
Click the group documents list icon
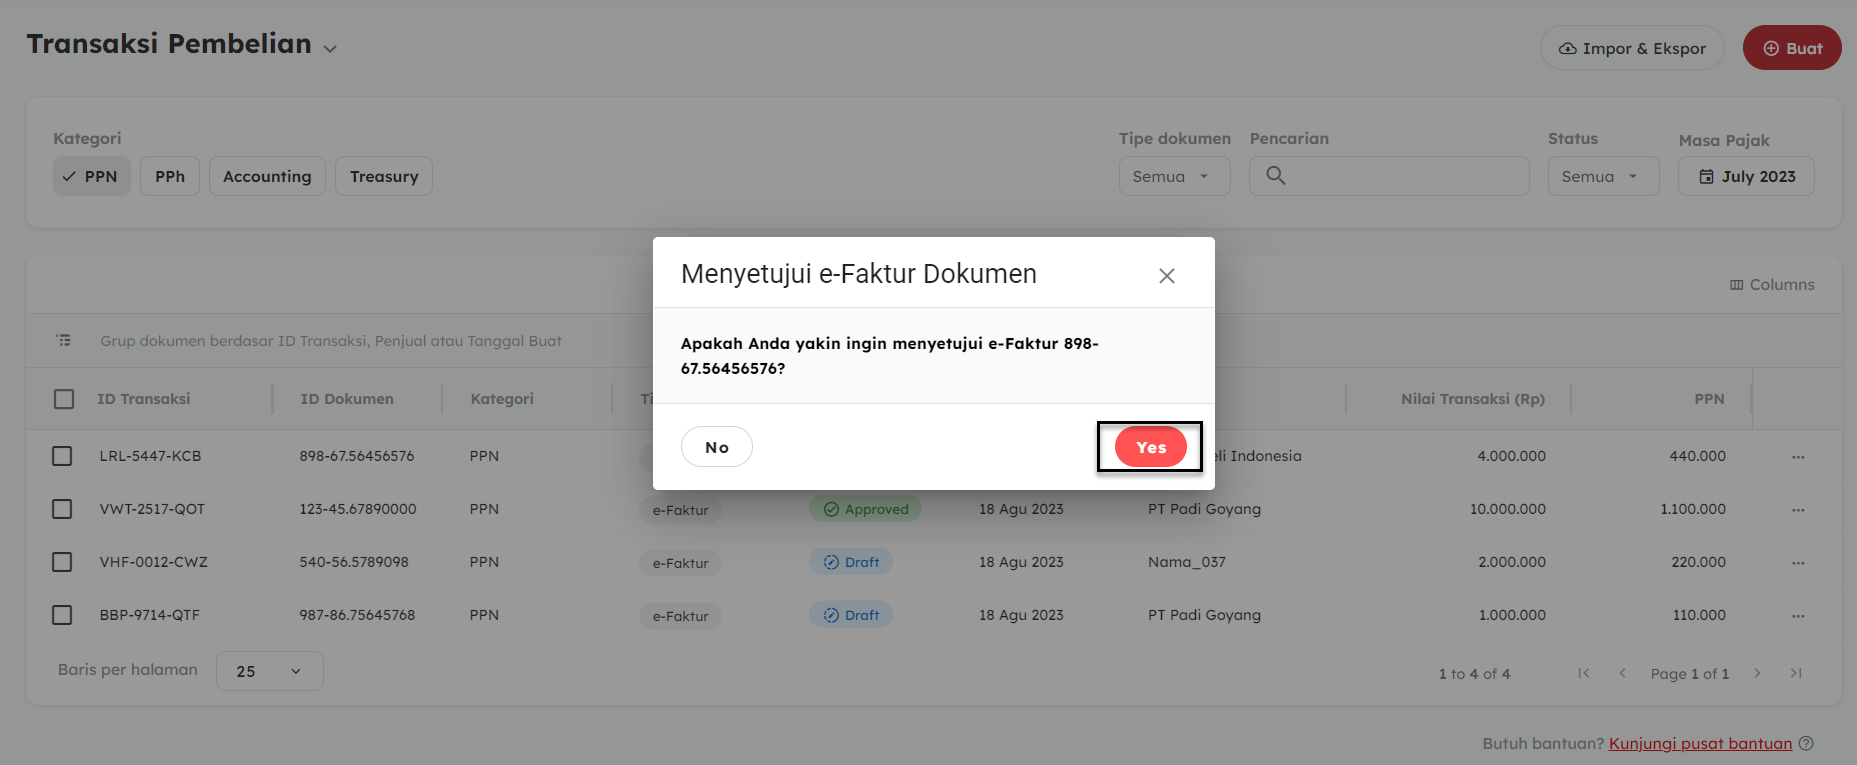point(64,341)
